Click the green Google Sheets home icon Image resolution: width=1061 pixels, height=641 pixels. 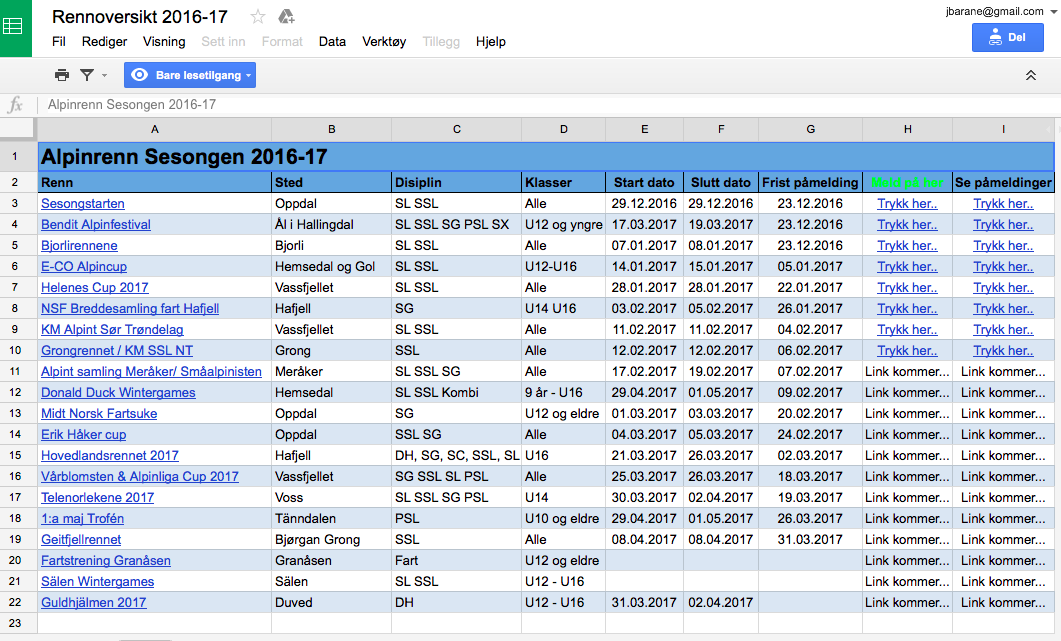coord(15,27)
